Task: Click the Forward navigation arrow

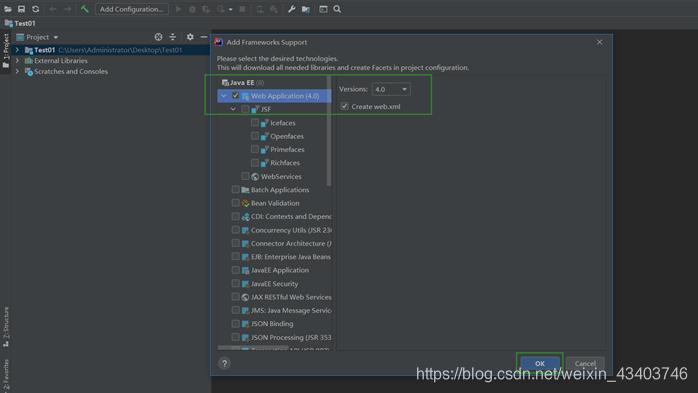Action: coord(67,9)
